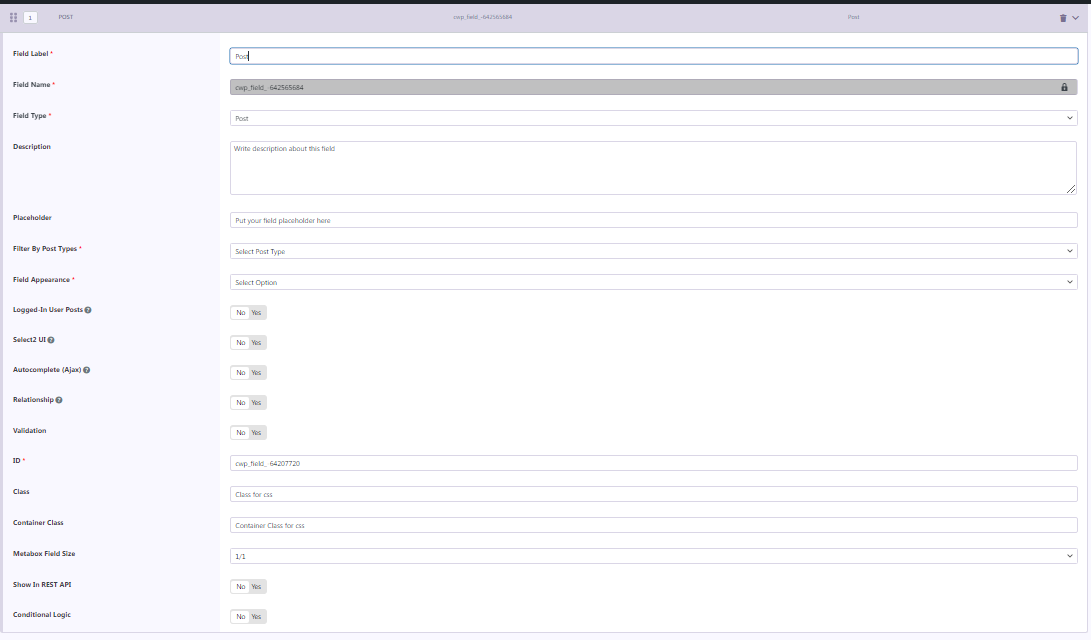1091x640 pixels.
Task: Open help icon for Logged-In User Posts
Action: coord(88,310)
